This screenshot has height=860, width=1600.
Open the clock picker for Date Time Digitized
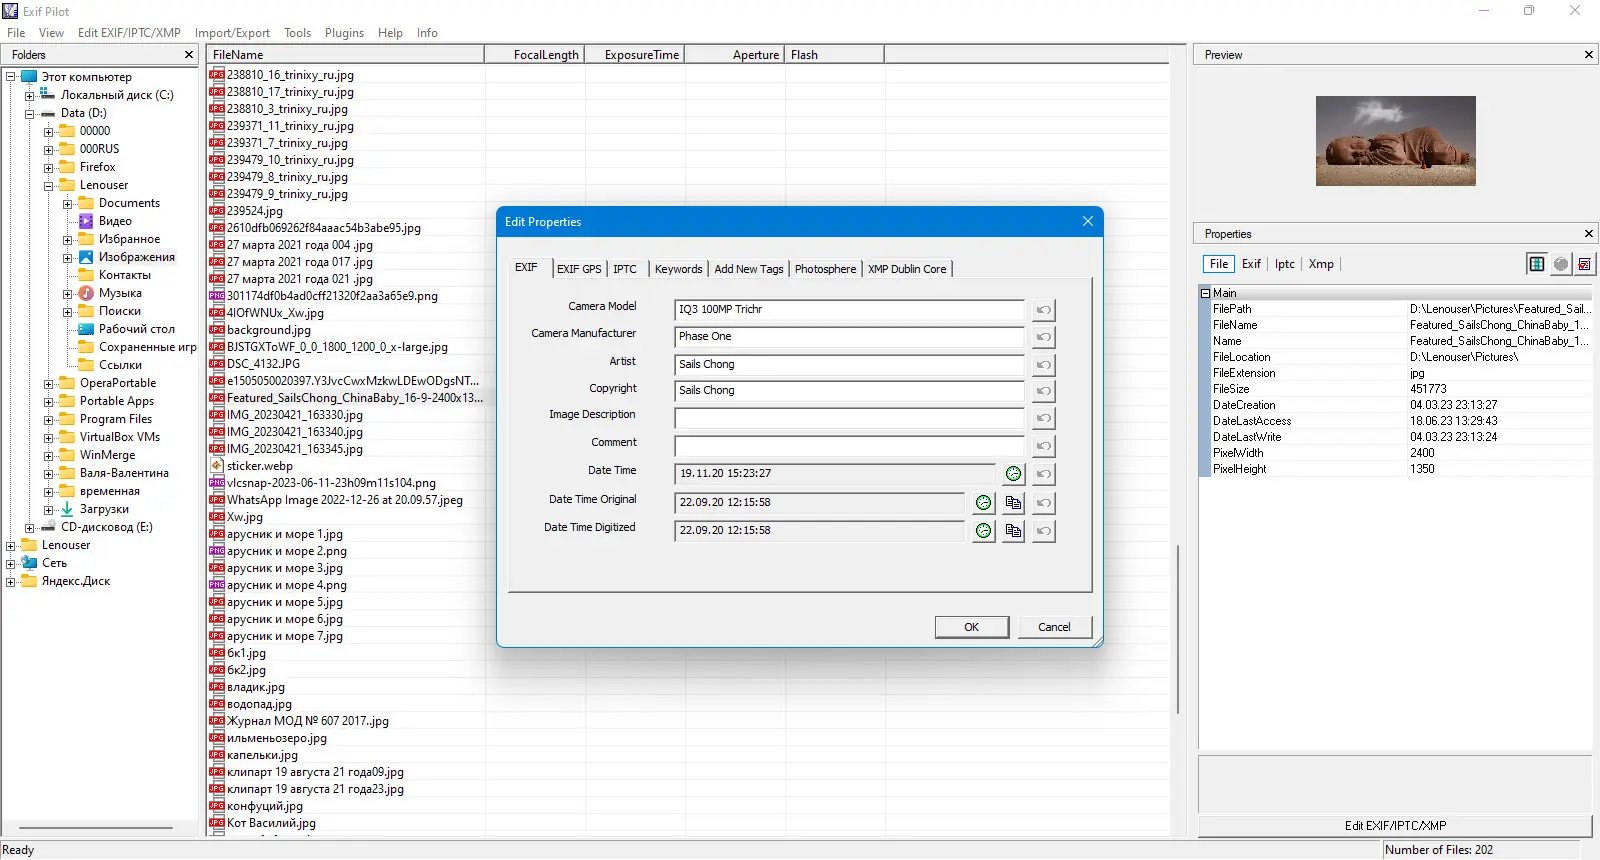coord(984,531)
